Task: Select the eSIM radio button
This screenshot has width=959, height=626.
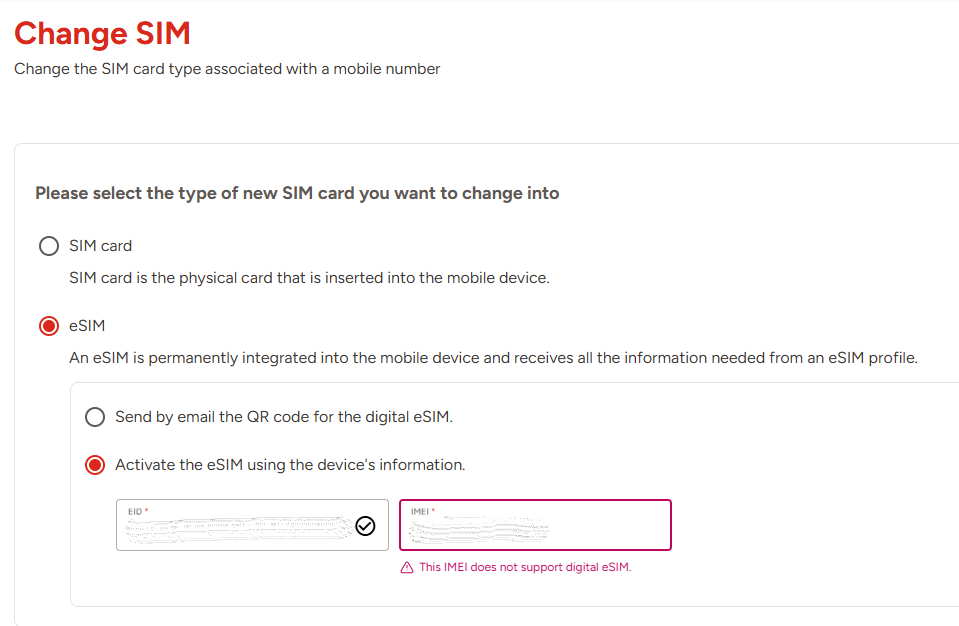Action: tap(48, 326)
